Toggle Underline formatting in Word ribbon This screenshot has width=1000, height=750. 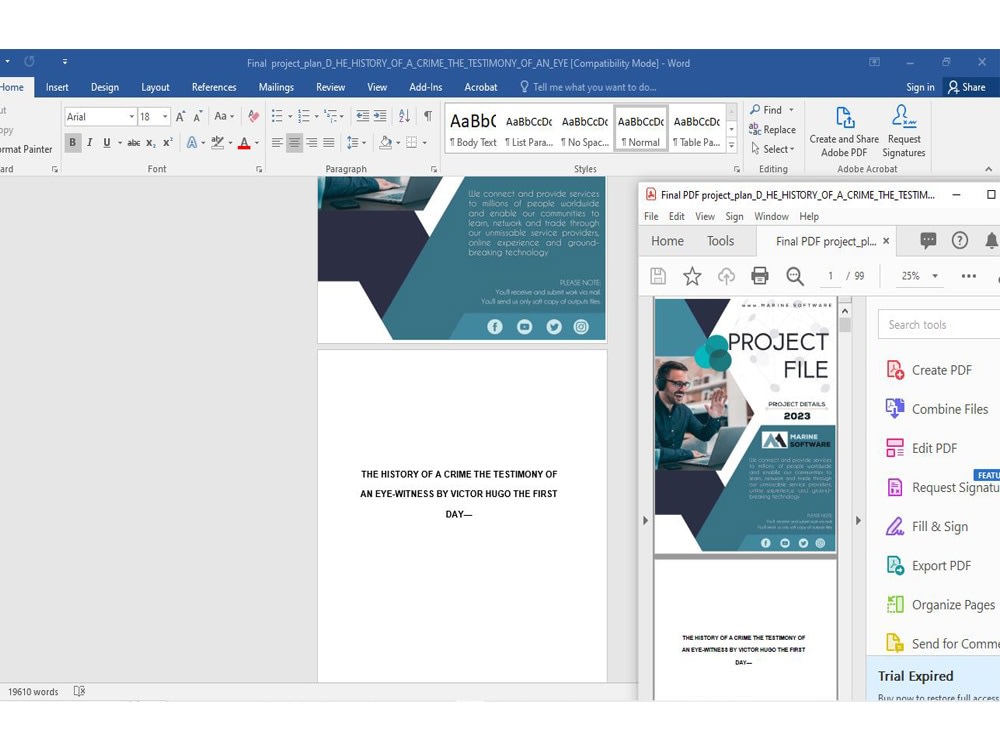(107, 142)
